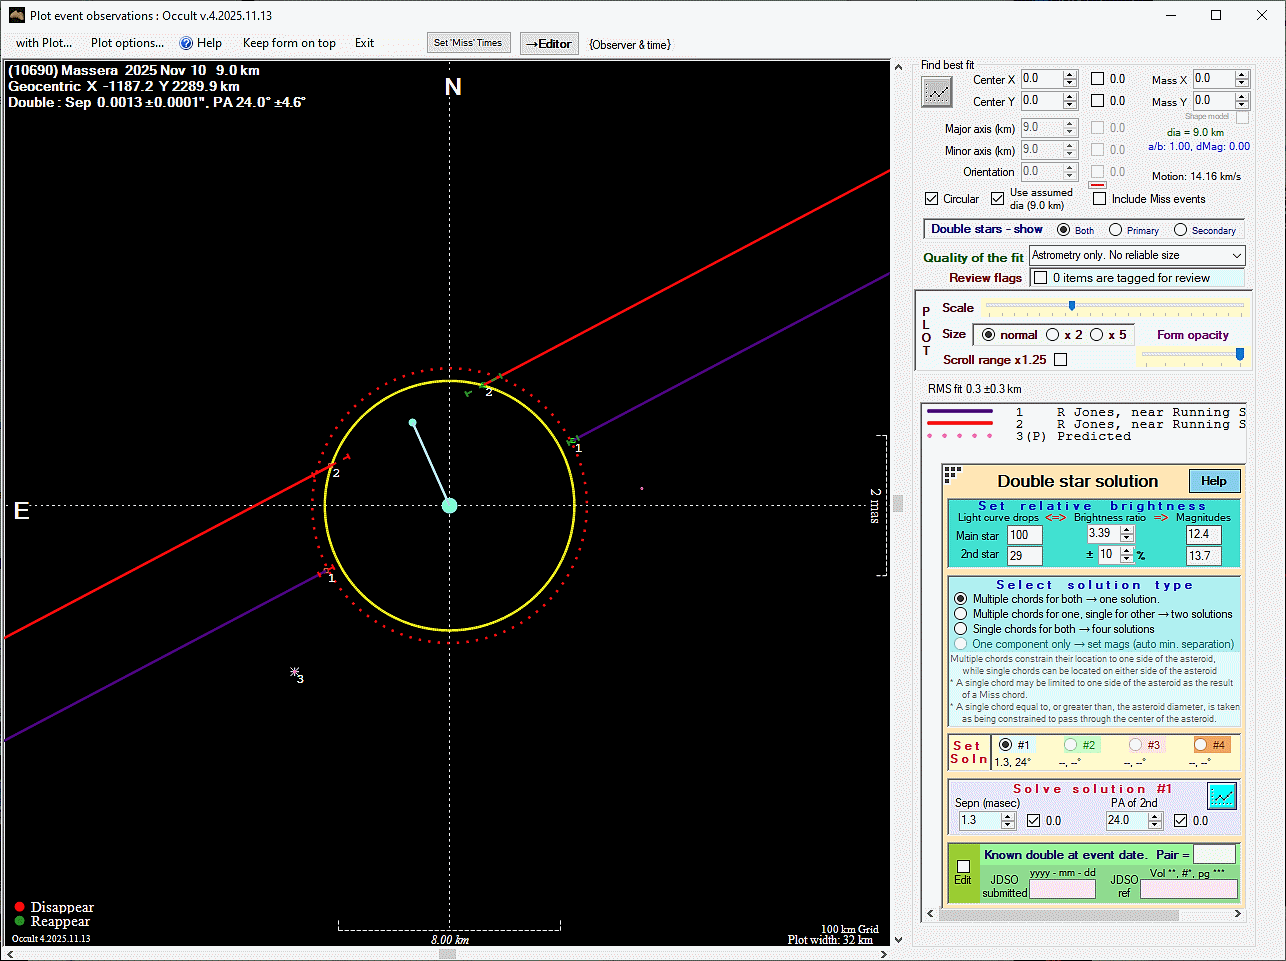Click the Main star light curve drop field
This screenshot has height=961, width=1286.
(1024, 535)
